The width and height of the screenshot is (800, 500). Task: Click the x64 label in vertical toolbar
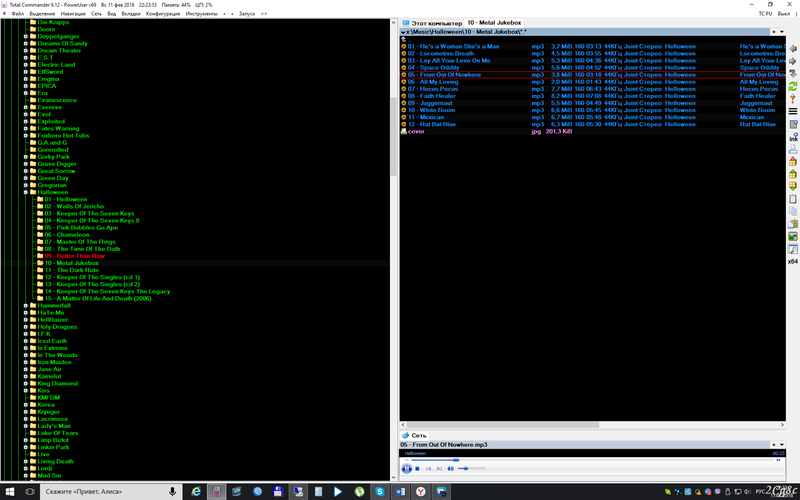[792, 262]
